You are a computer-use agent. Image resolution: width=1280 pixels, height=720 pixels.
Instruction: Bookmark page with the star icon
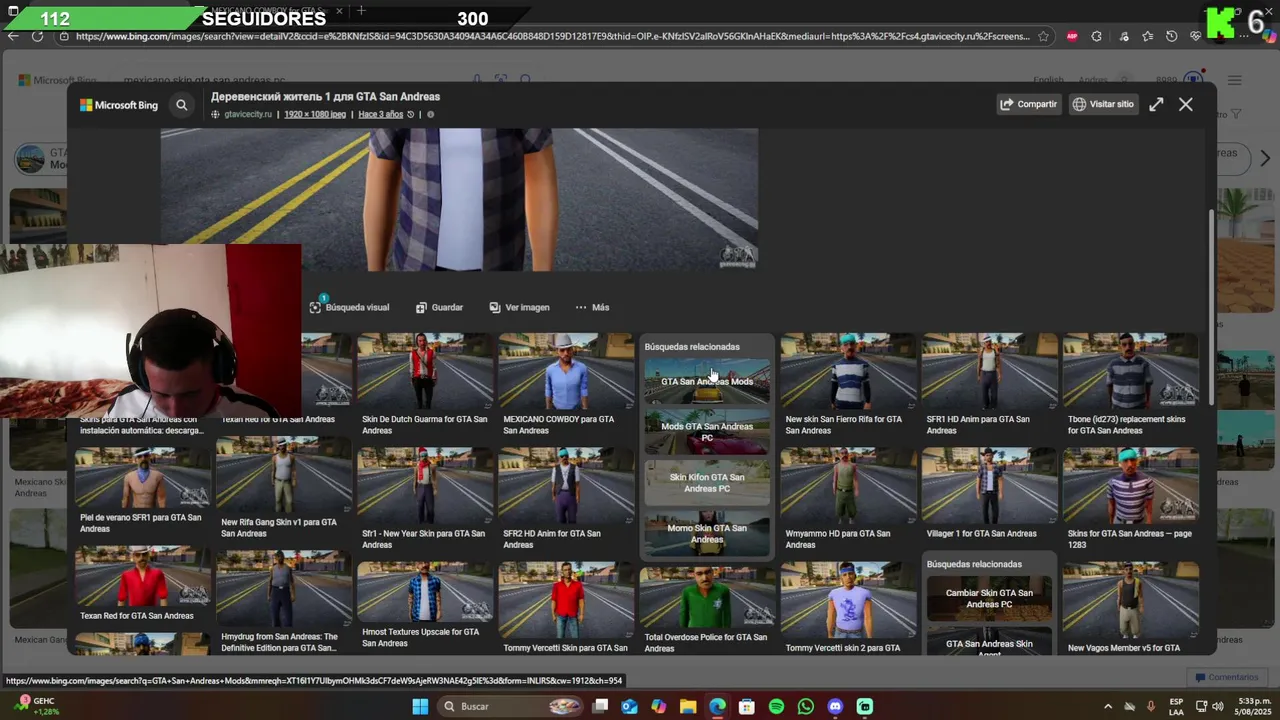1043,36
